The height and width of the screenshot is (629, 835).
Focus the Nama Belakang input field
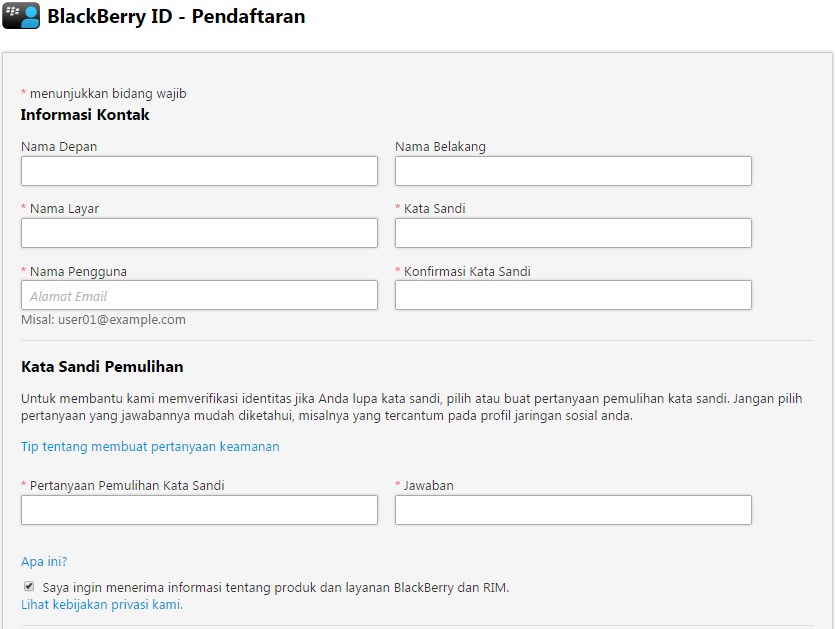[x=573, y=171]
